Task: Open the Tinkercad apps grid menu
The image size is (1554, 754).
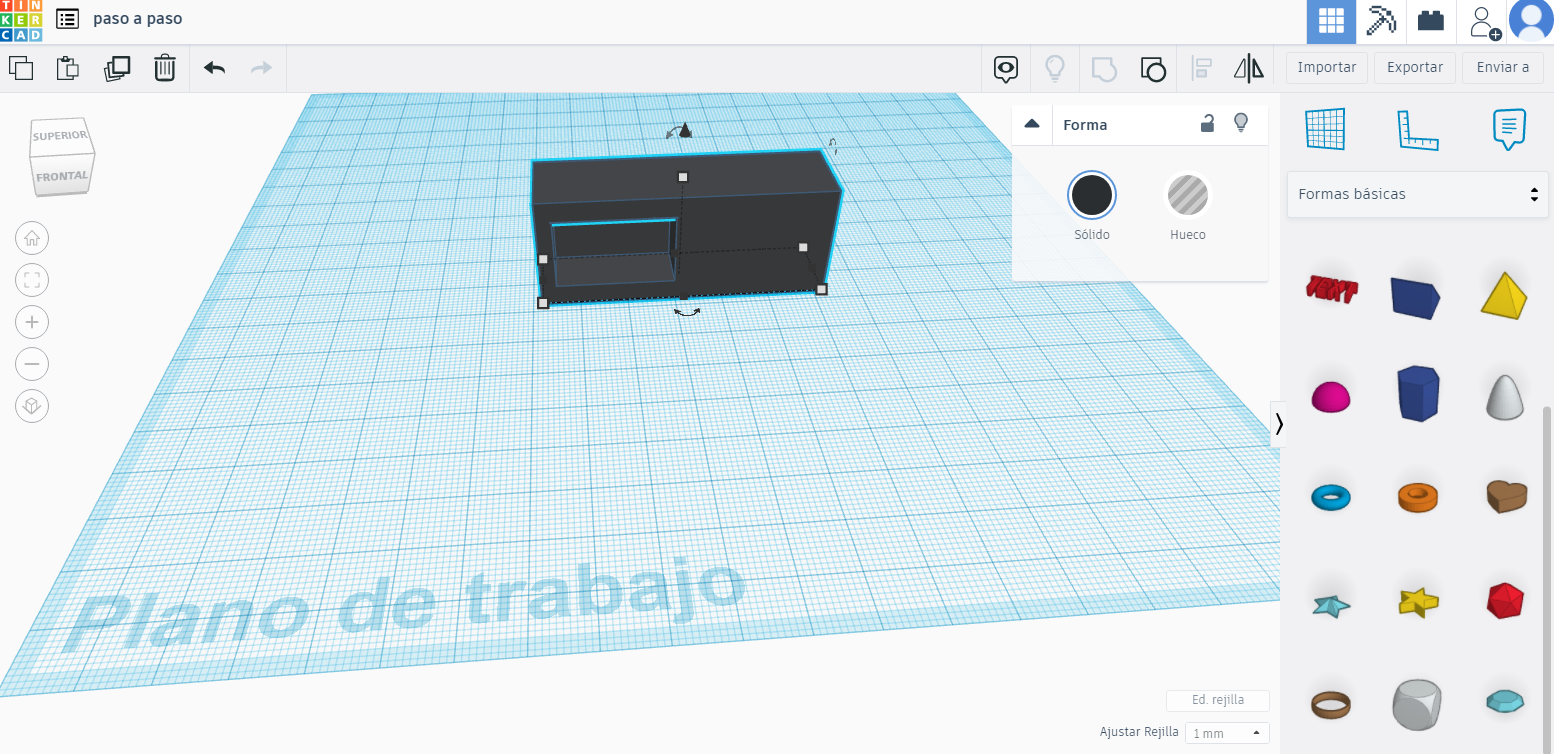Action: 1330,21
